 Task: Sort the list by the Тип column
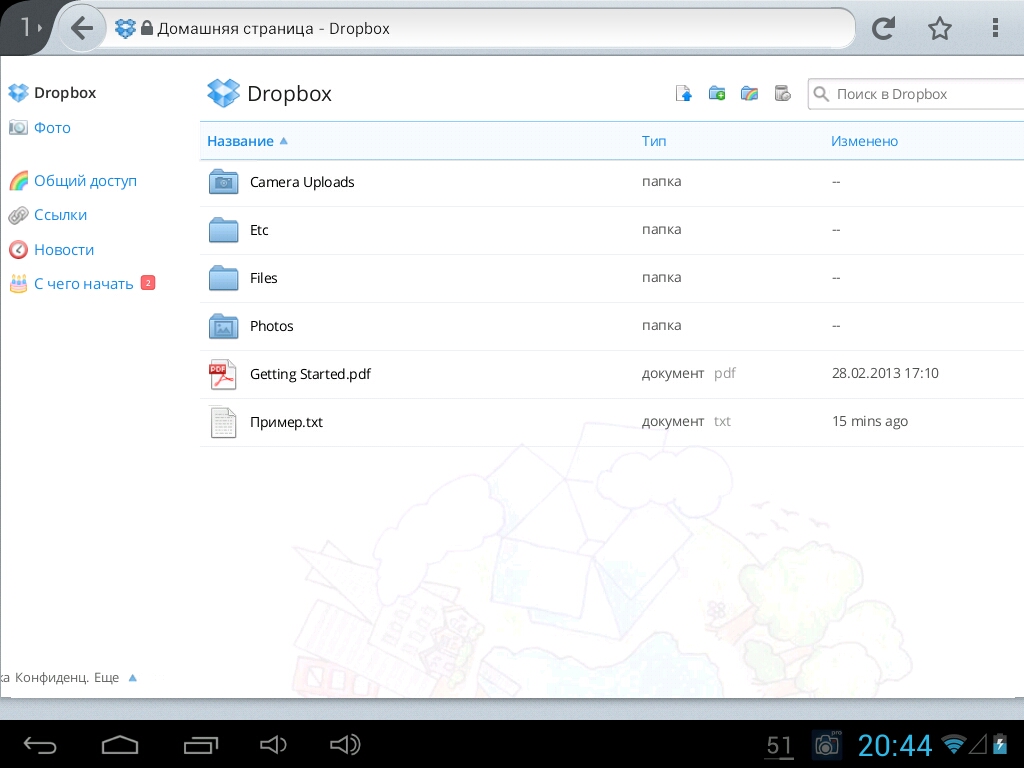[x=654, y=141]
